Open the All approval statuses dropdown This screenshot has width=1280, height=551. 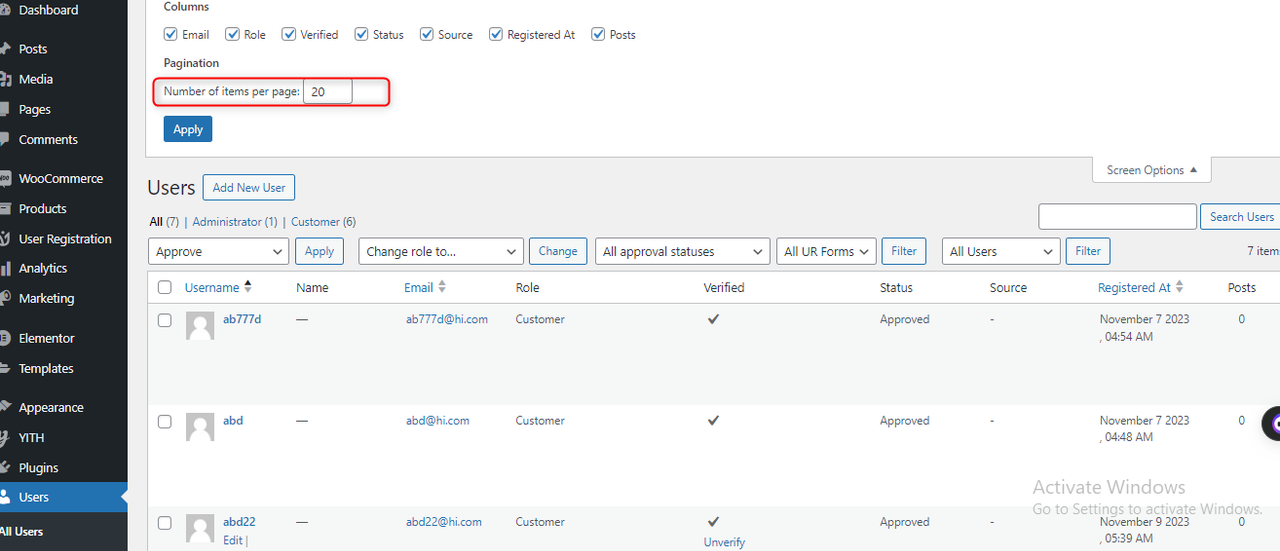pos(682,252)
